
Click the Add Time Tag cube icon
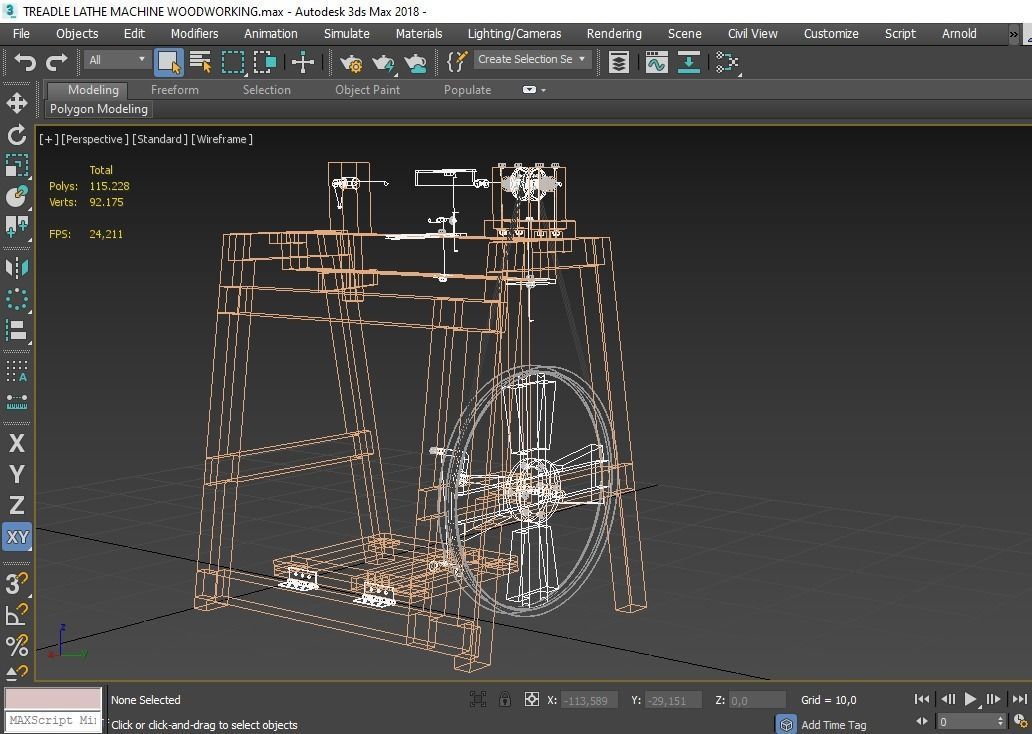786,724
